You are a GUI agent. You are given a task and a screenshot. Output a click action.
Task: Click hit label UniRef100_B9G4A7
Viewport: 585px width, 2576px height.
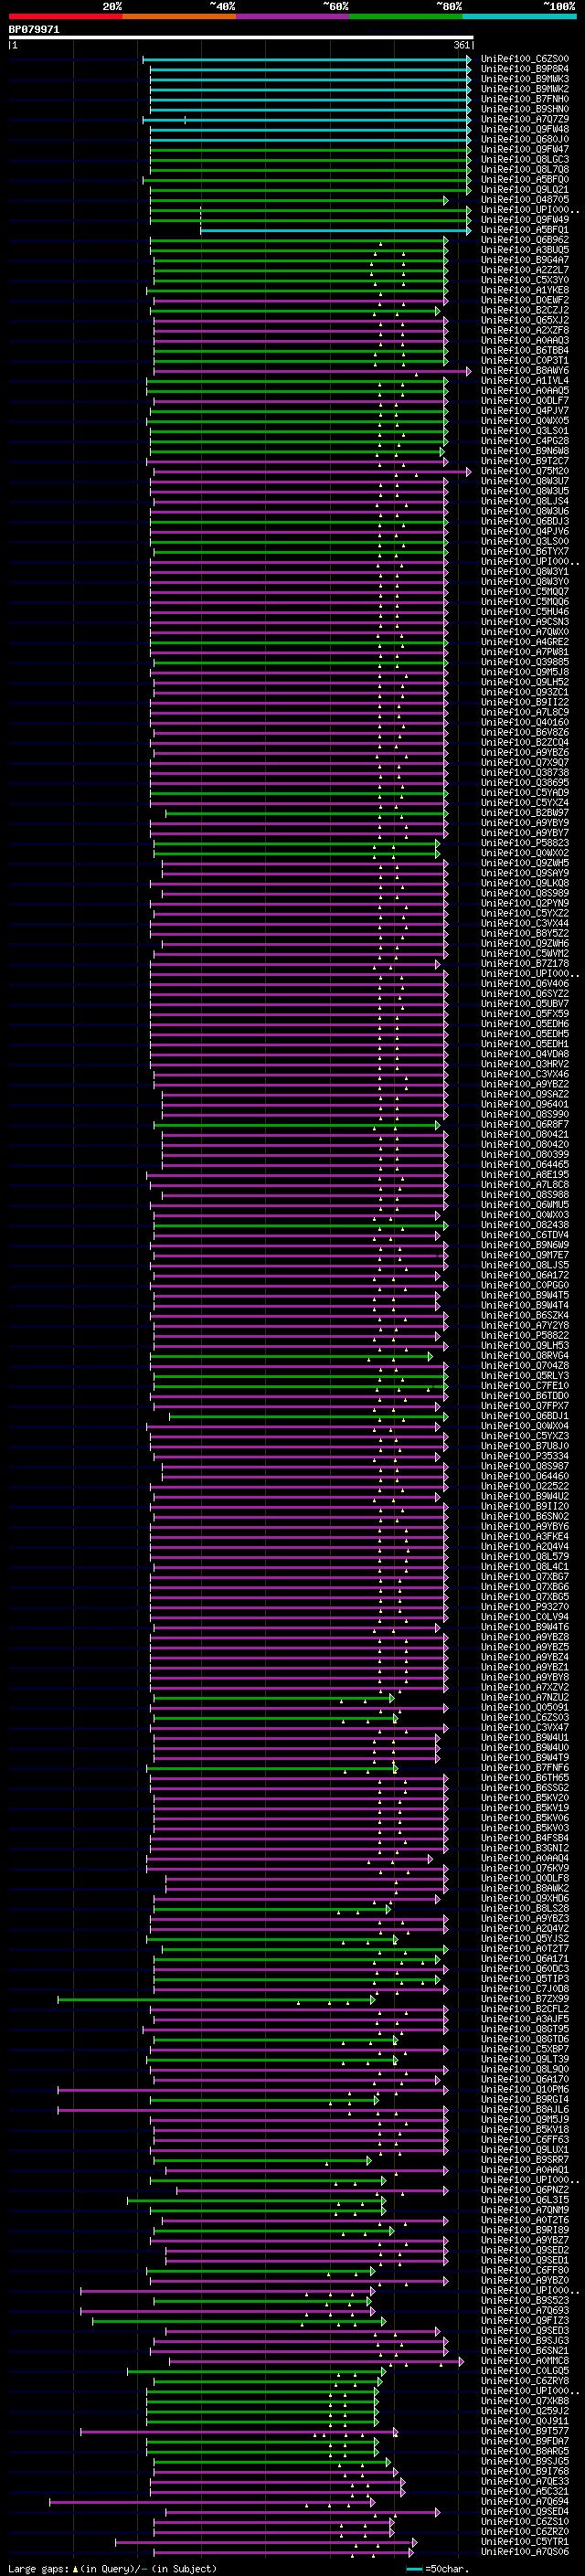tap(525, 260)
